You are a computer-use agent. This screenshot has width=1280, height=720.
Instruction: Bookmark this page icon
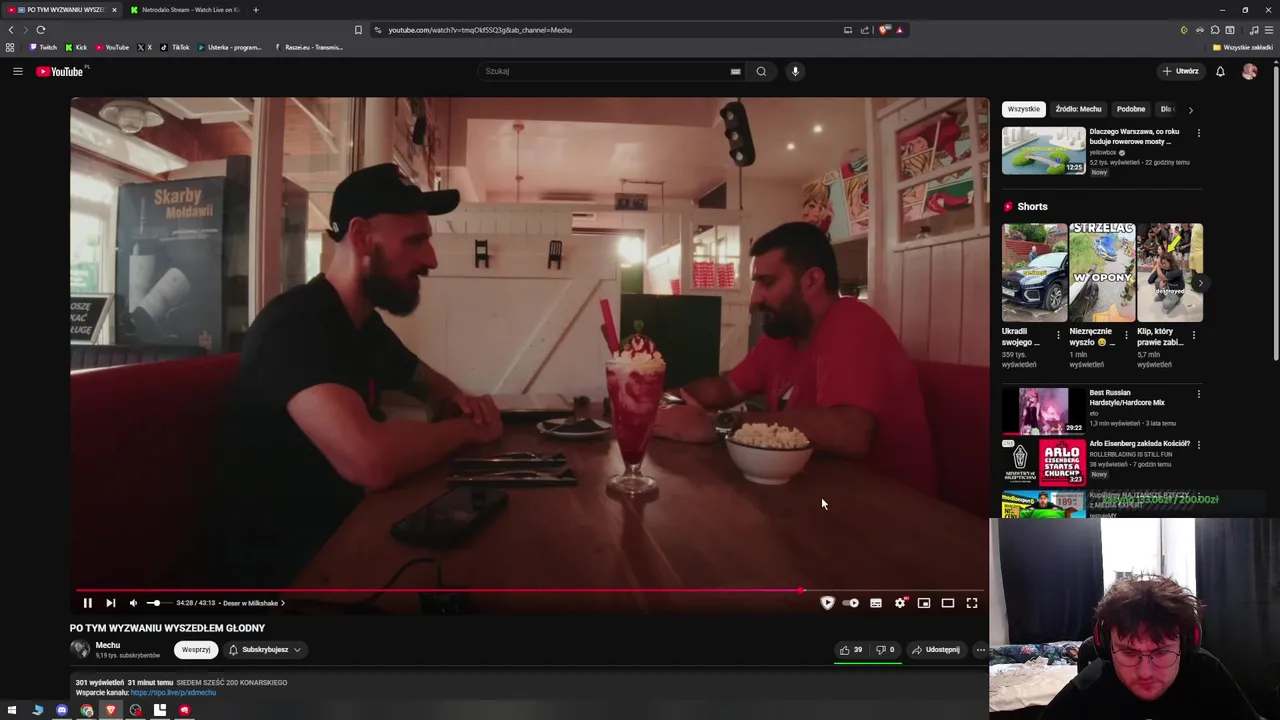pos(358,30)
